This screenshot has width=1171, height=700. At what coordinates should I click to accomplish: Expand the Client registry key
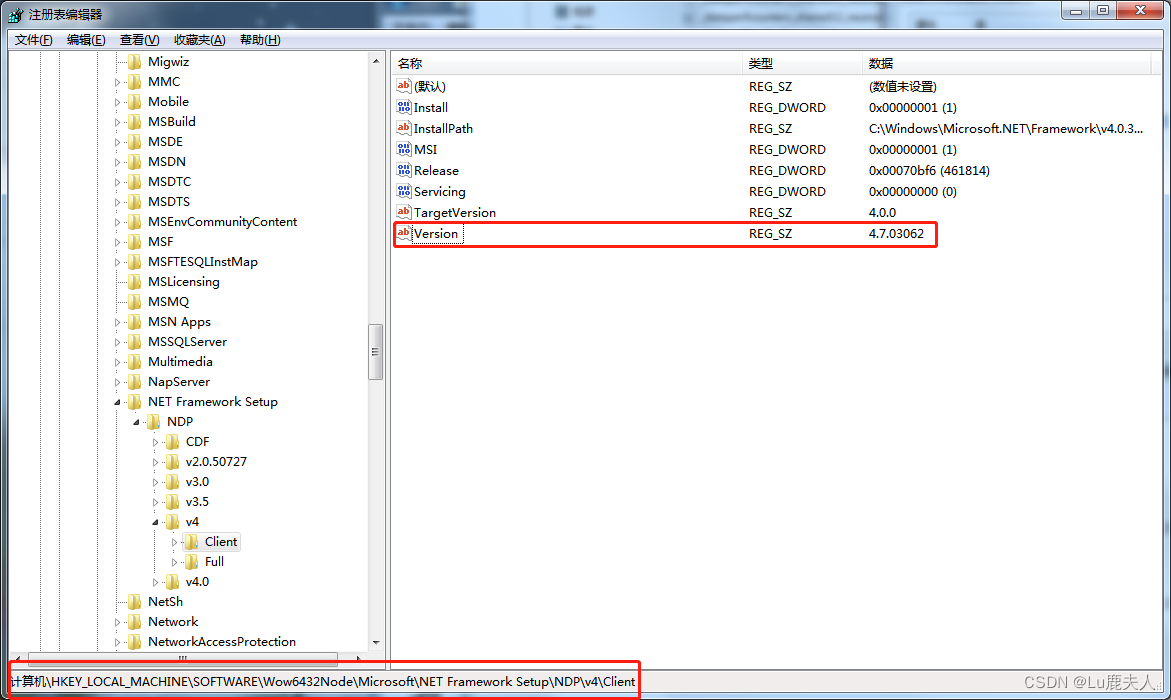pyautogui.click(x=173, y=541)
